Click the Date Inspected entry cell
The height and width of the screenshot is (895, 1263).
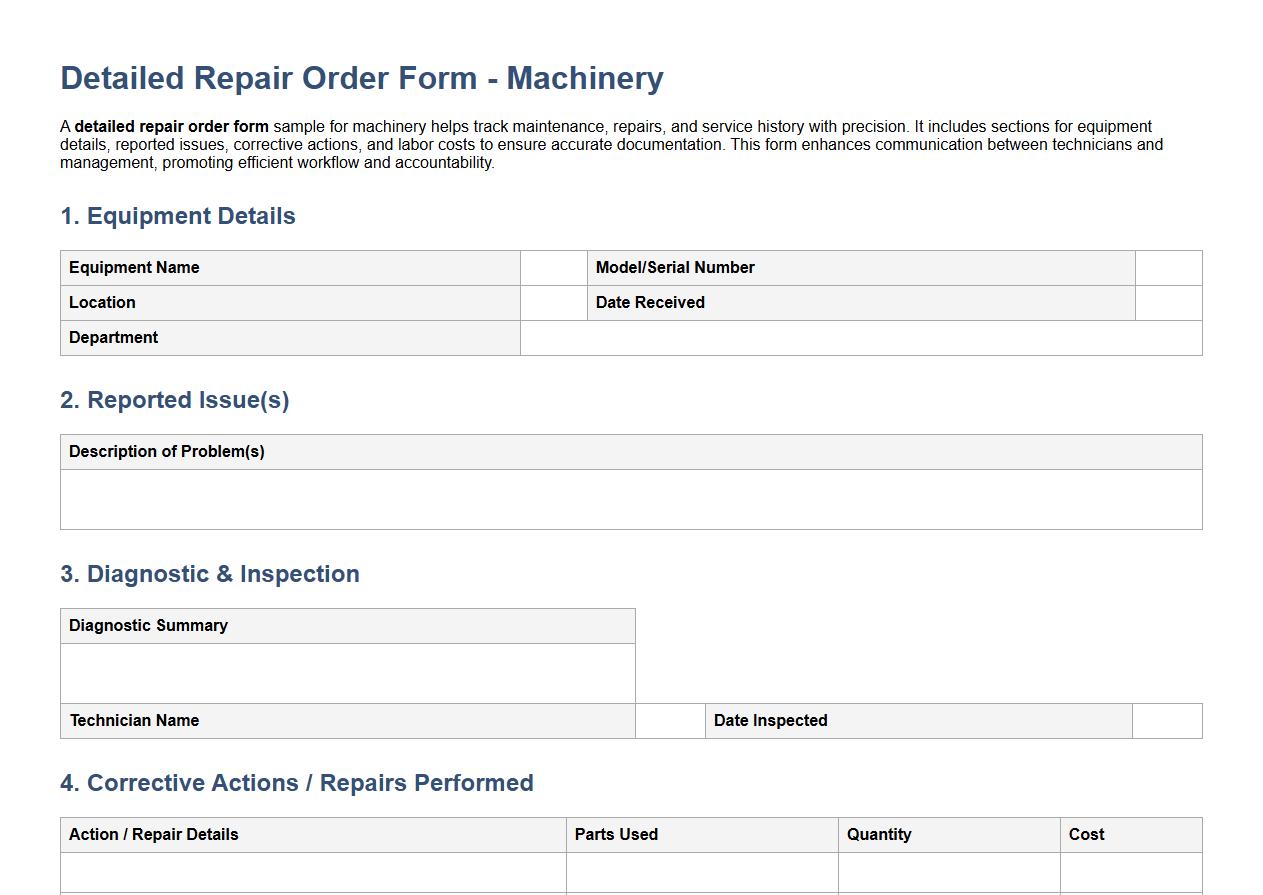tap(1168, 720)
